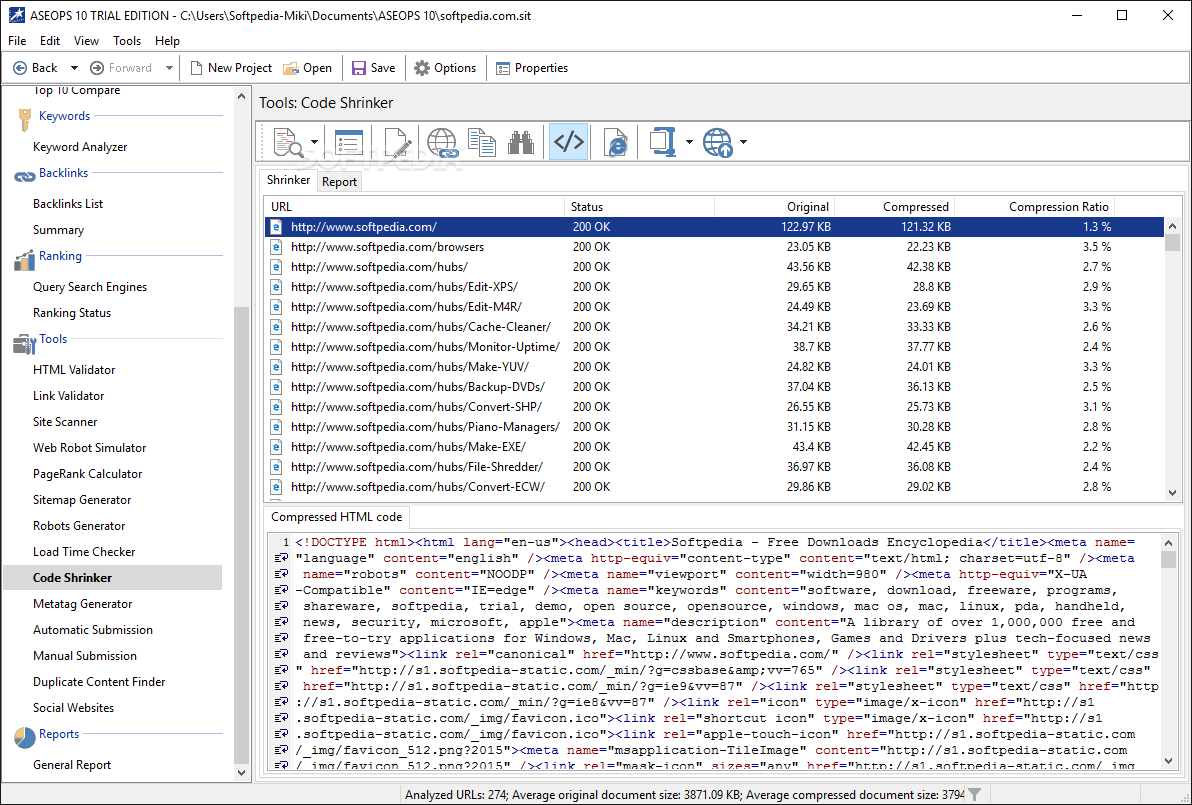The height and width of the screenshot is (805, 1192).
Task: Select HTML Validator in sidebar
Action: click(74, 369)
